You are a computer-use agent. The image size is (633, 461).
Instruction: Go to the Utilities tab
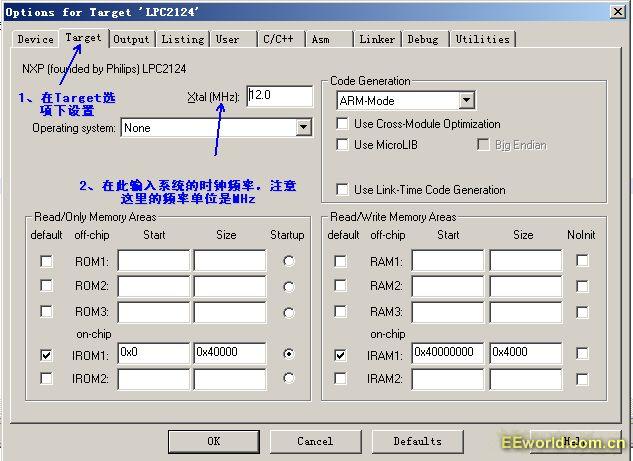(482, 39)
